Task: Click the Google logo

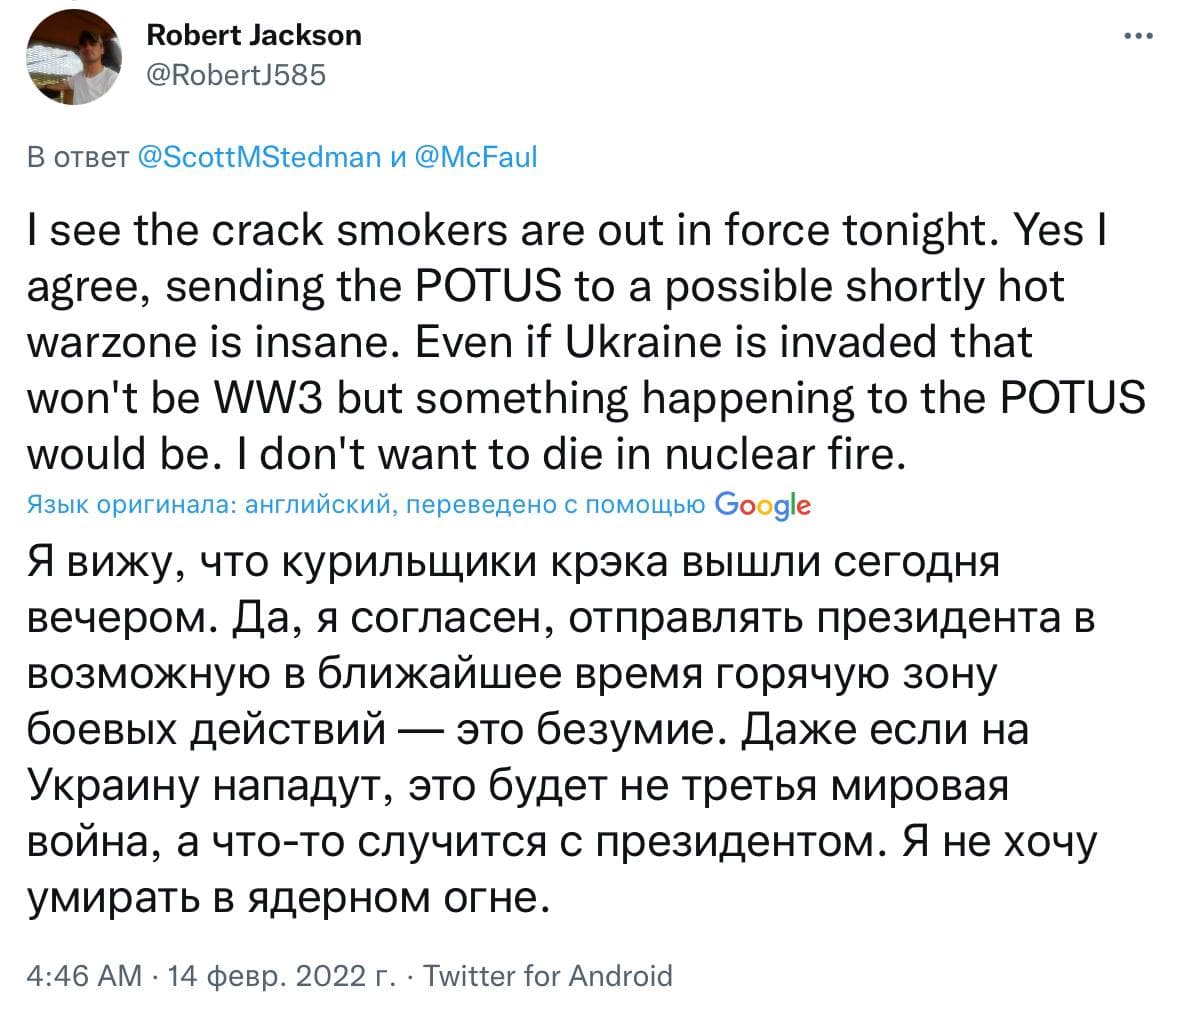Action: click(764, 505)
